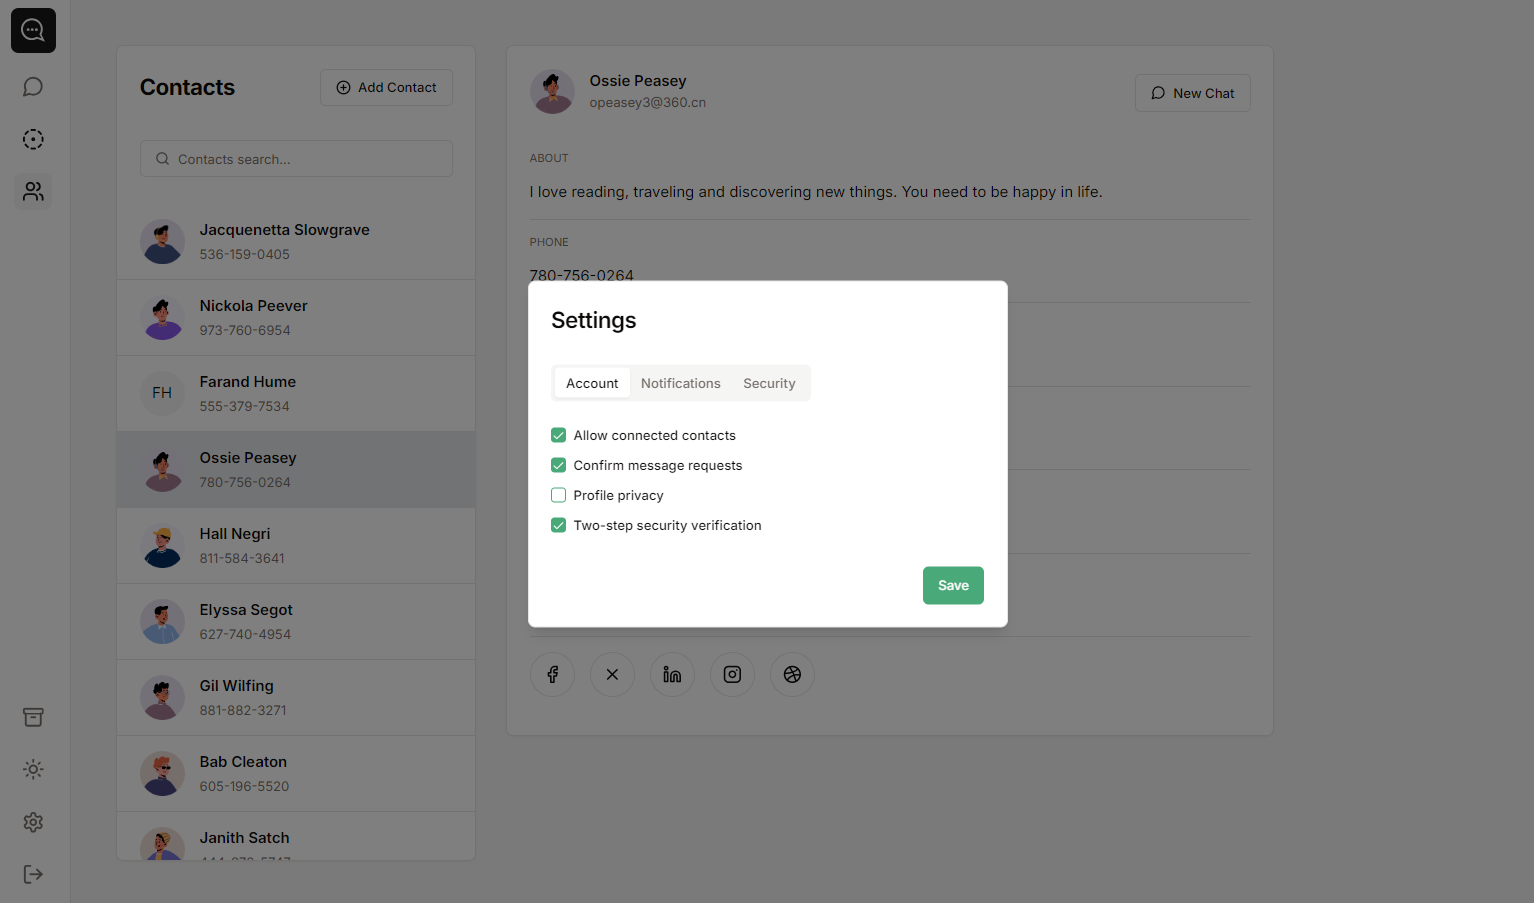Switch to the Notifications tab
This screenshot has height=903, width=1534.
click(680, 383)
